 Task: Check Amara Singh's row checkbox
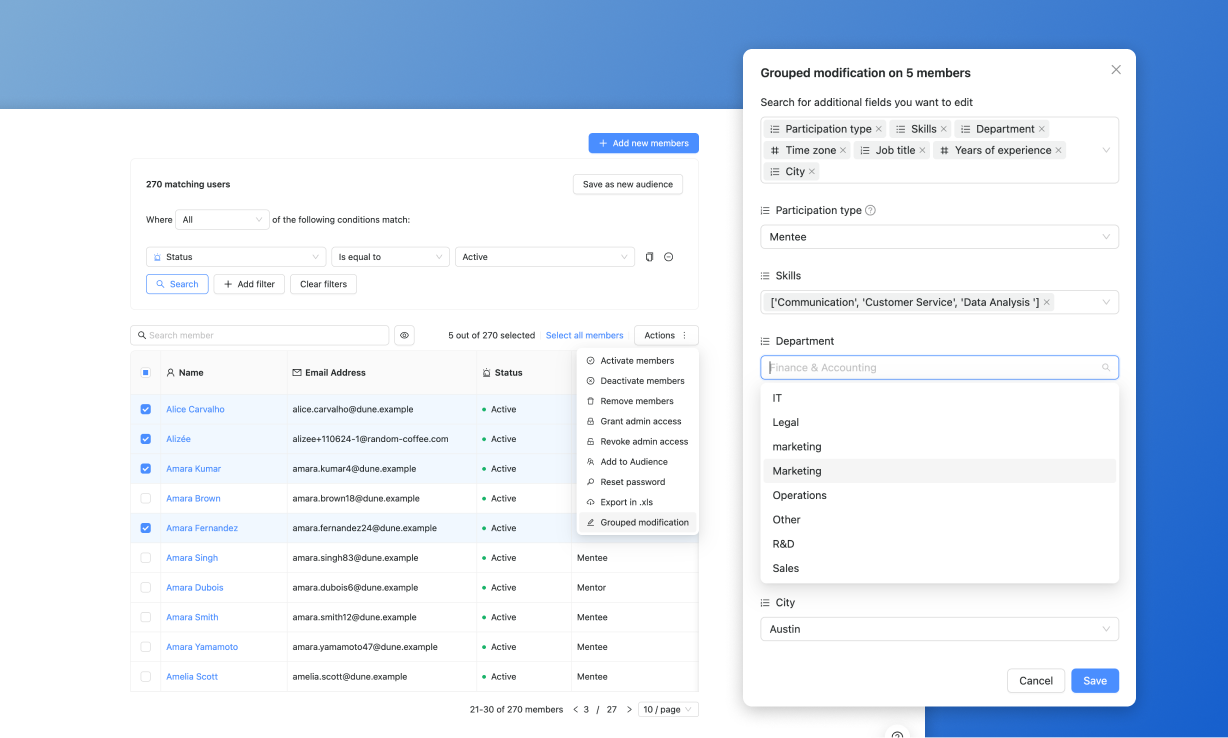pyautogui.click(x=146, y=558)
